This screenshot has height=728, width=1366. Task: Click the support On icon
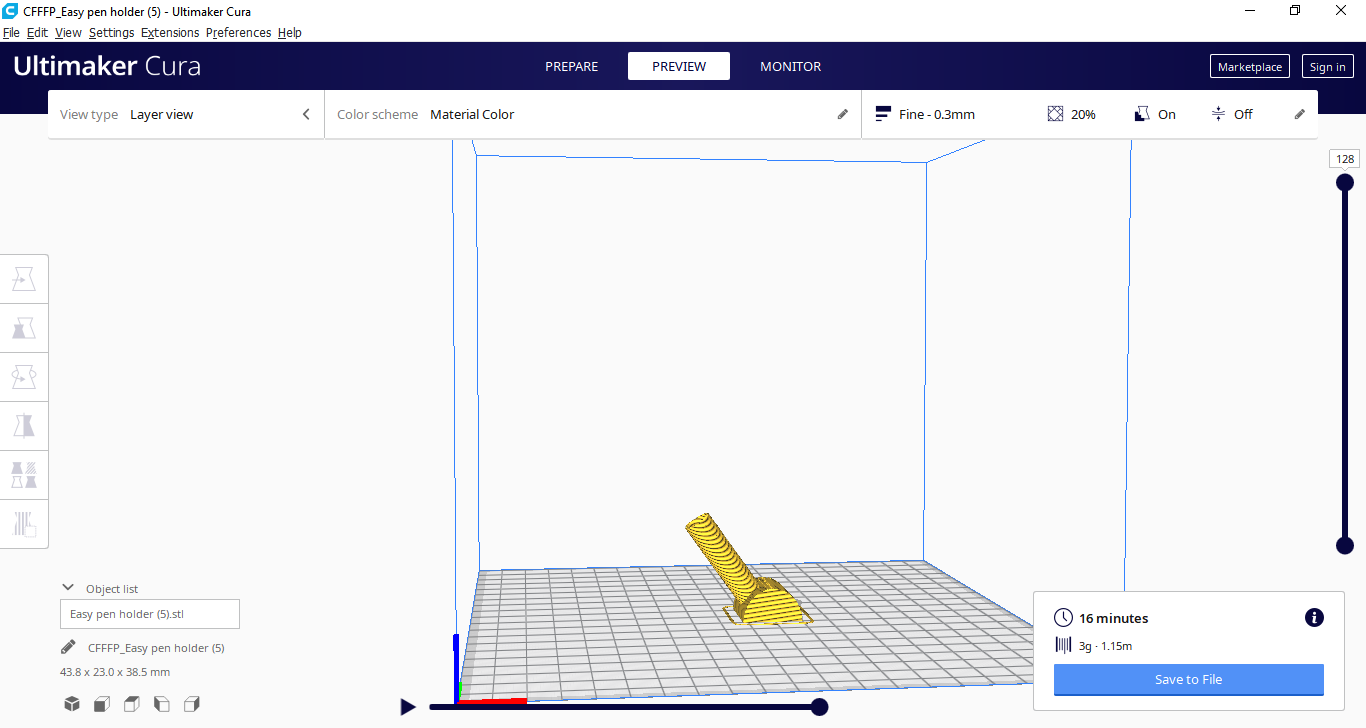1143,114
